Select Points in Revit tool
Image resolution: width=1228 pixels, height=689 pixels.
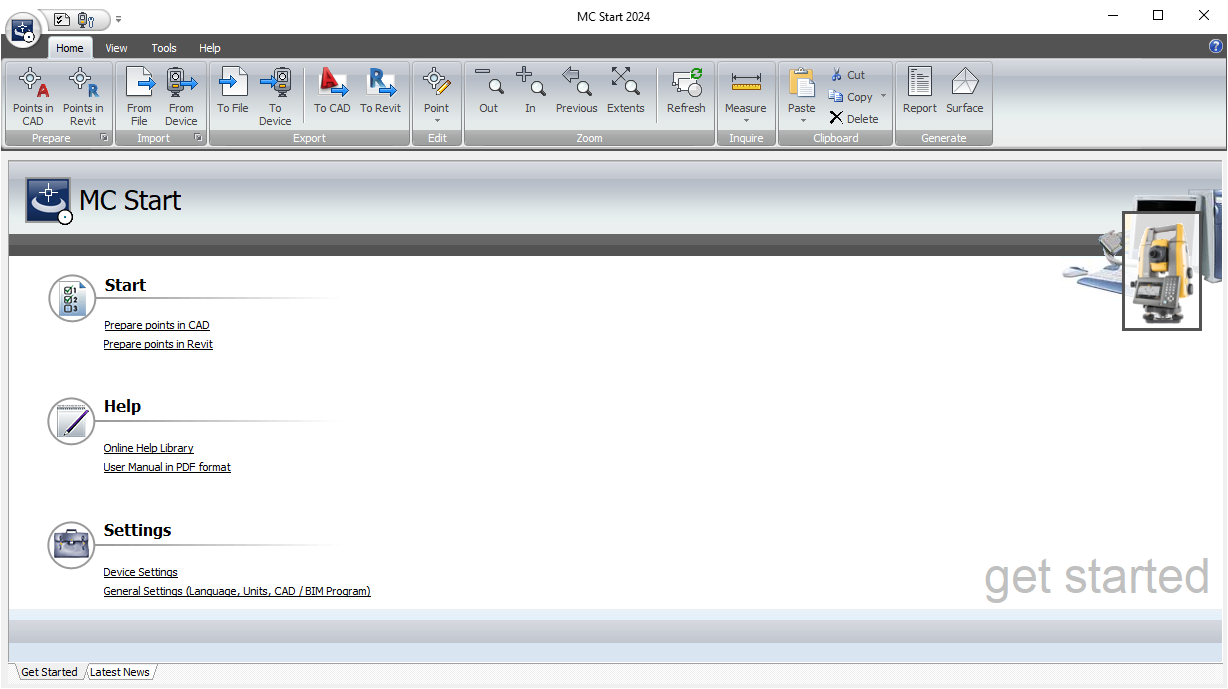pyautogui.click(x=83, y=97)
